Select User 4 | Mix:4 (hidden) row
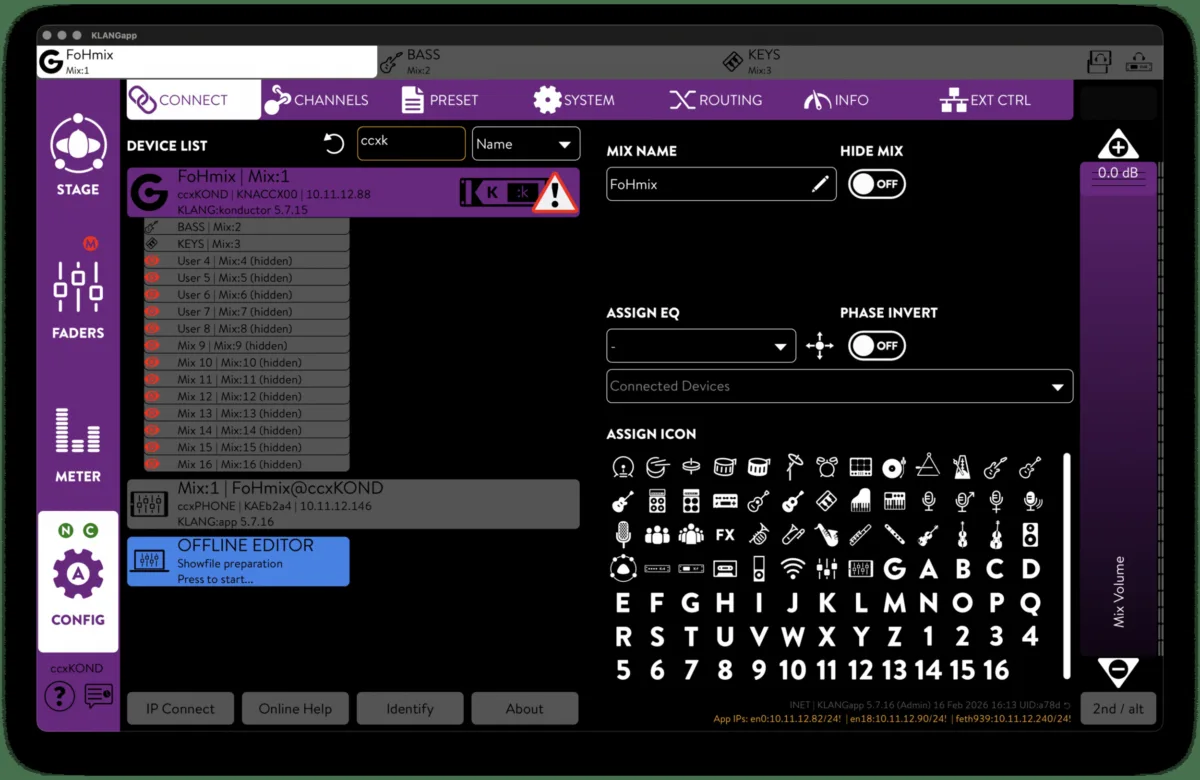 click(x=246, y=261)
